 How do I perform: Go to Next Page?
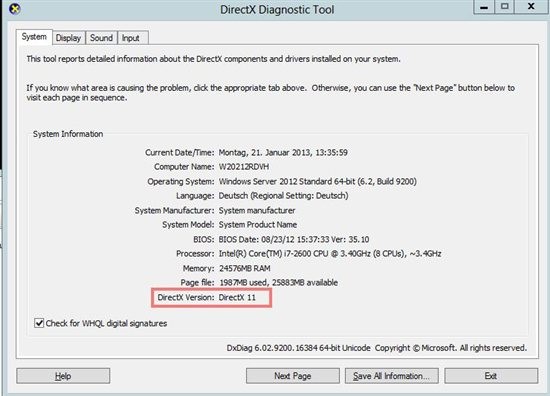pos(293,376)
